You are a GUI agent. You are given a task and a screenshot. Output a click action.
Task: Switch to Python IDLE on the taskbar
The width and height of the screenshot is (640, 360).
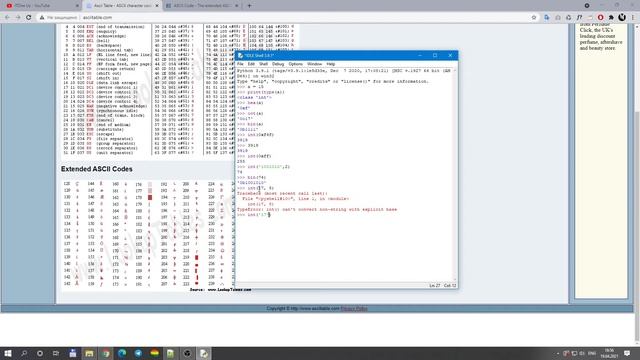click(204, 353)
